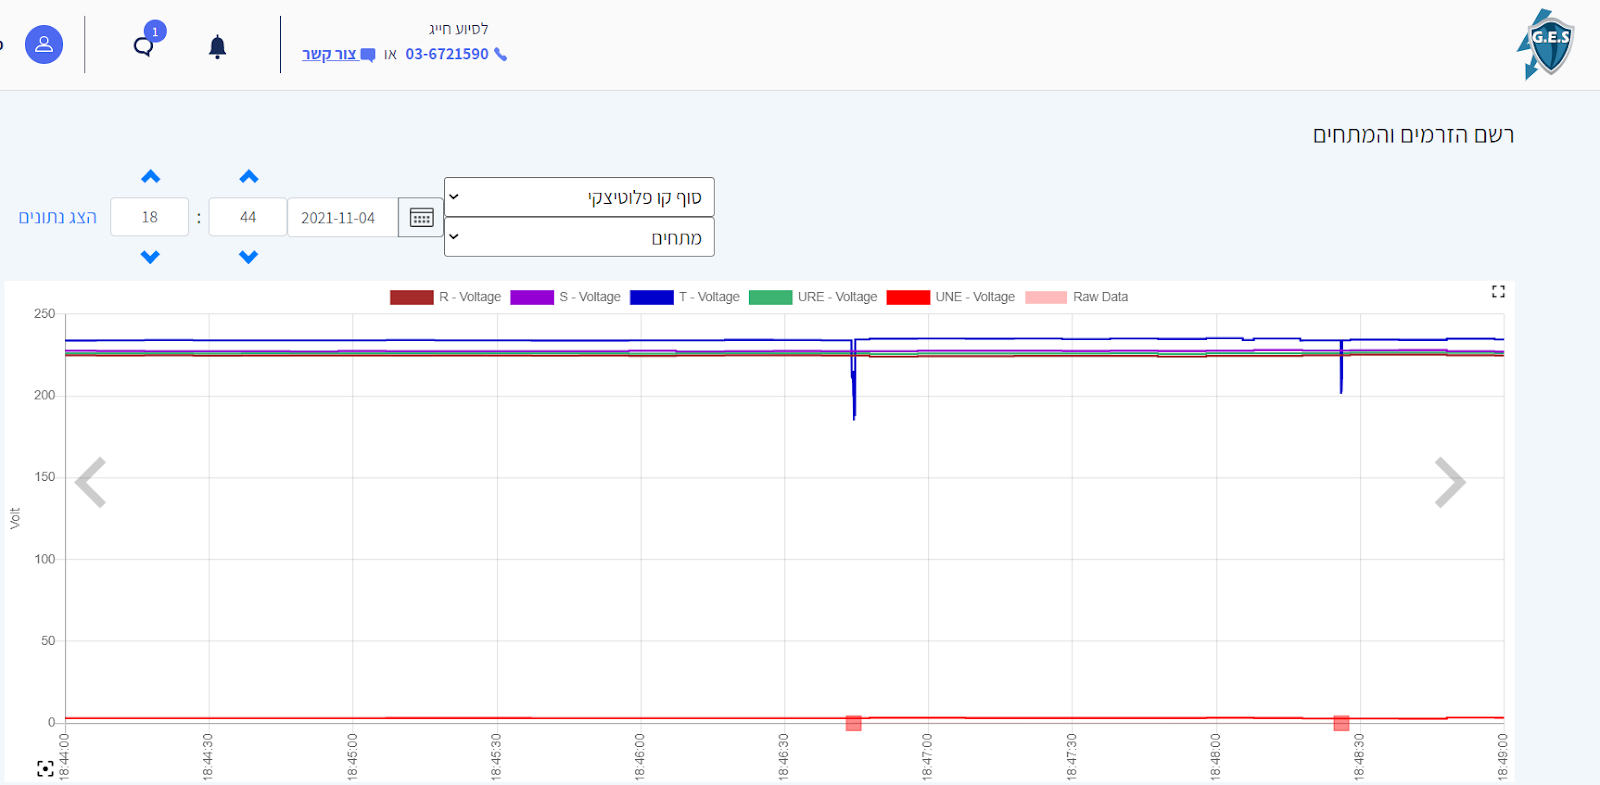
Task: Open the 'מתחים' measurement dropdown
Action: pos(579,237)
